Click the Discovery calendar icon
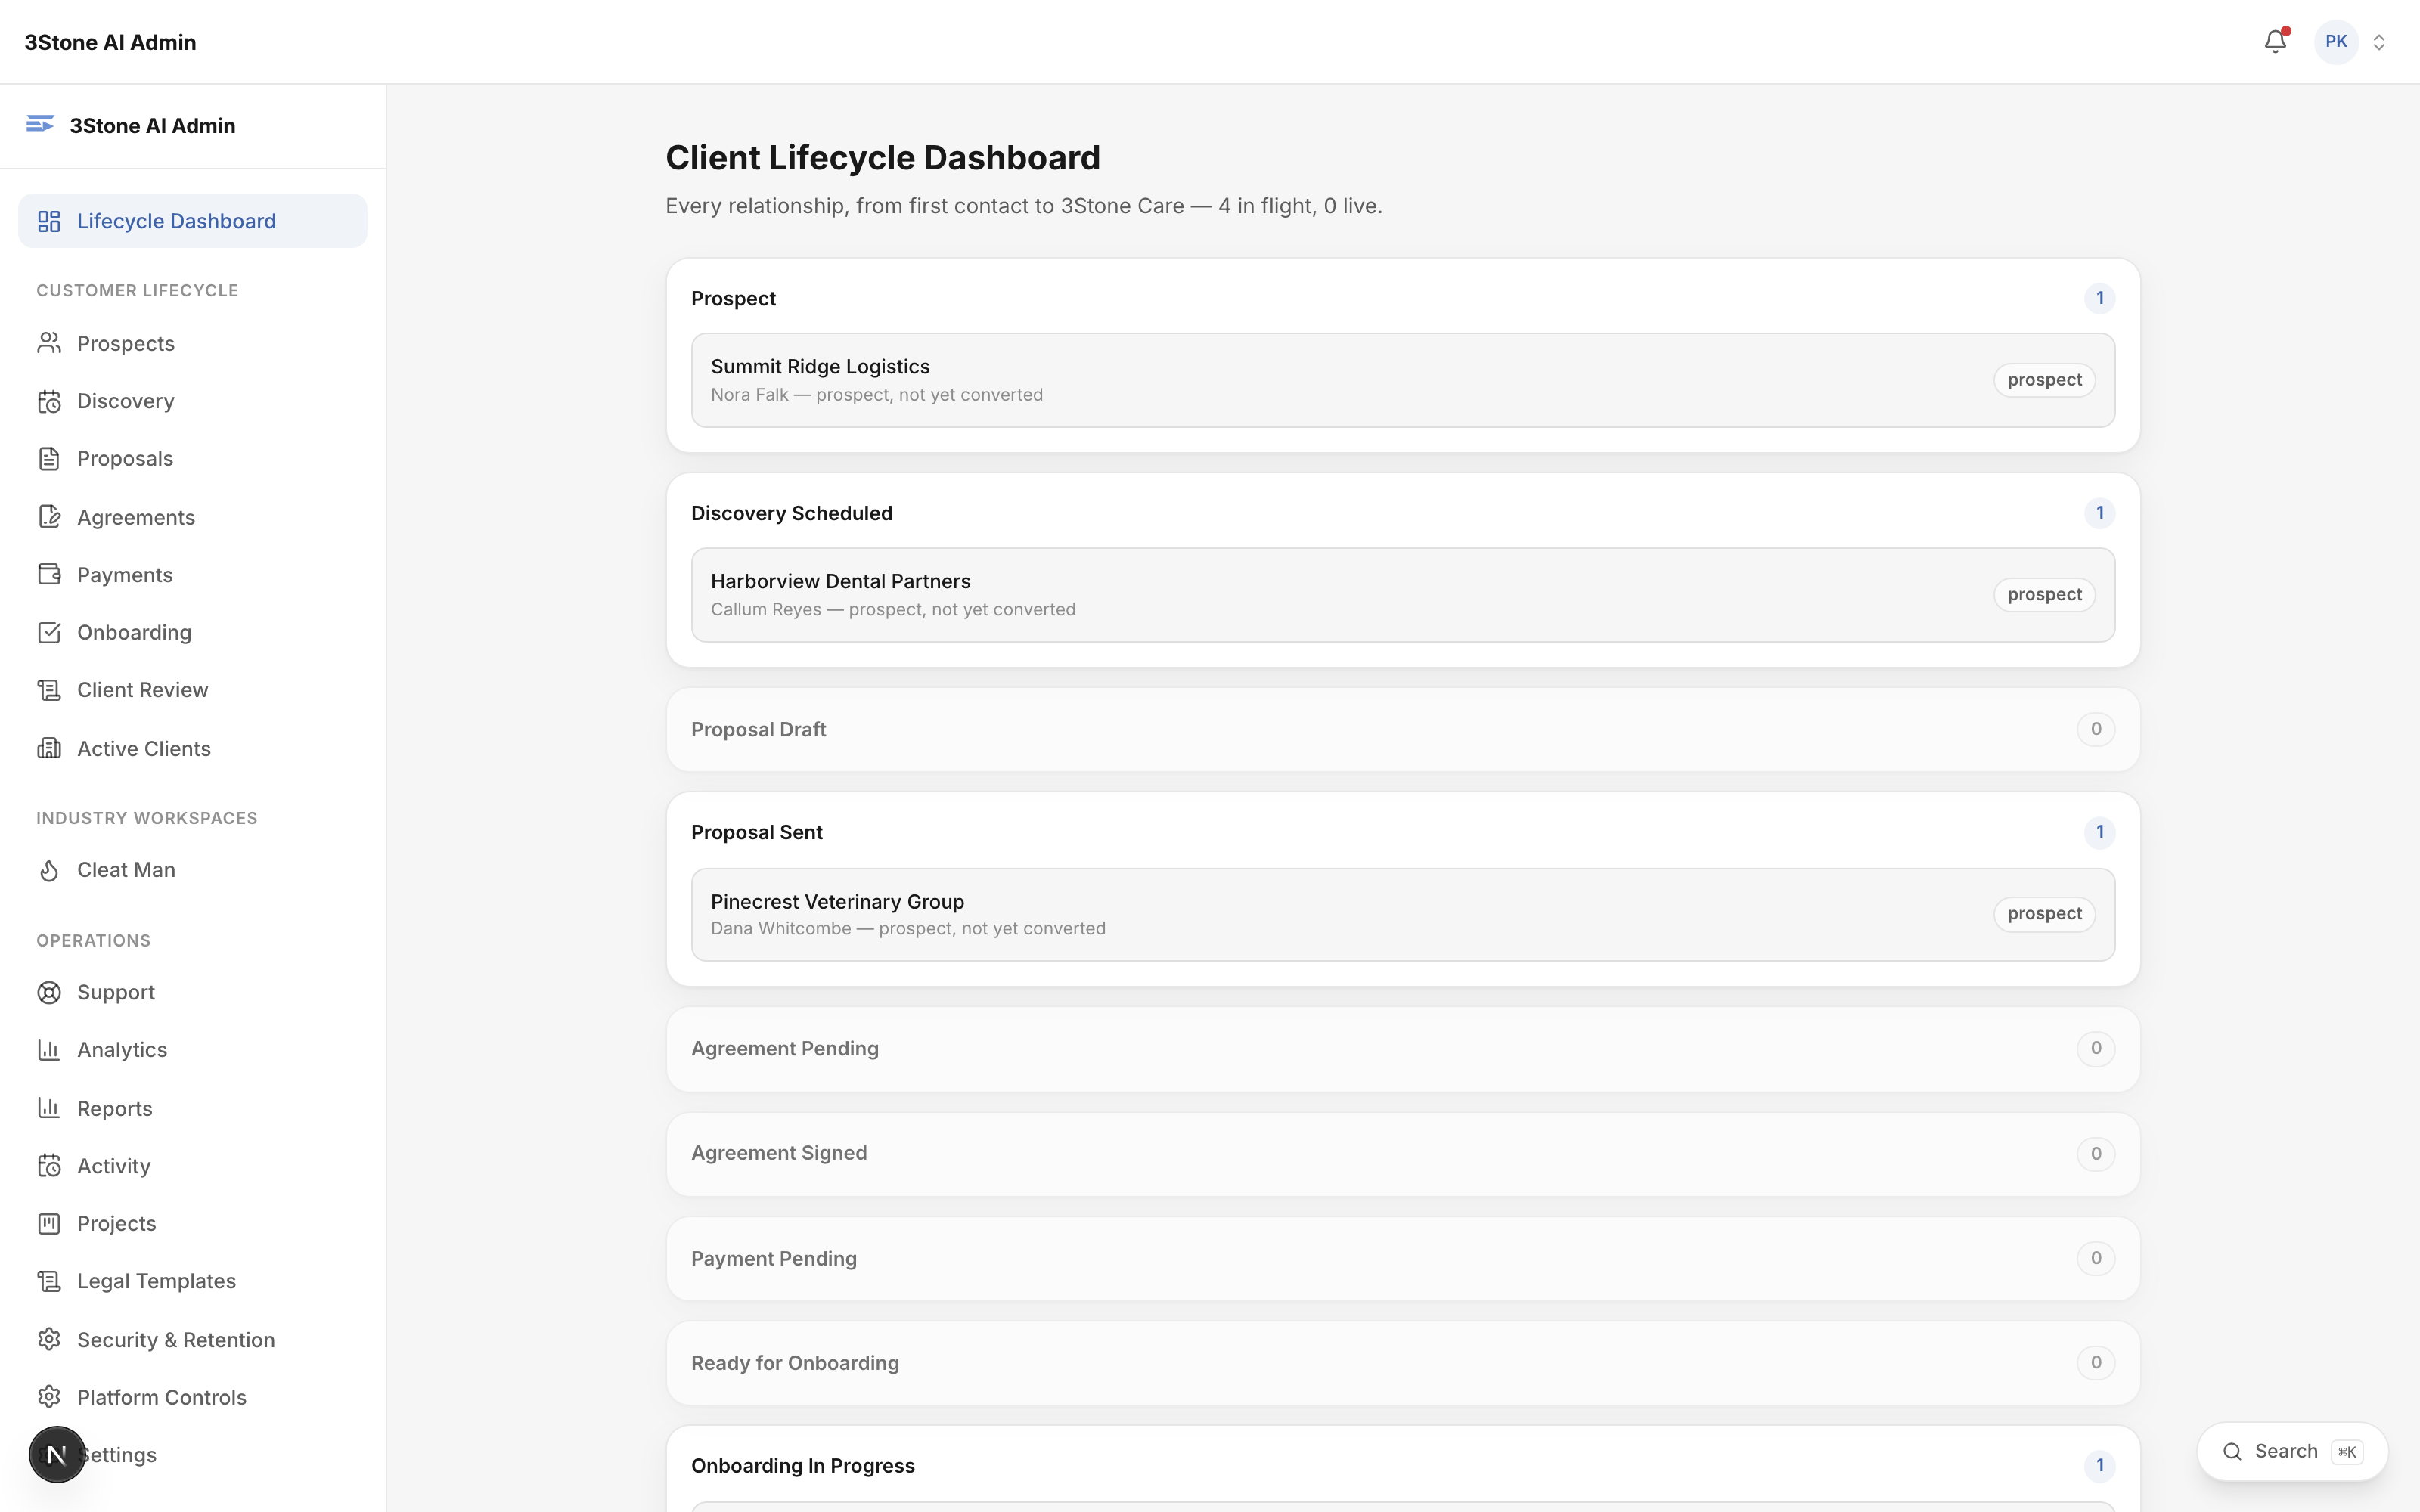The height and width of the screenshot is (1512, 2420). tap(49, 401)
